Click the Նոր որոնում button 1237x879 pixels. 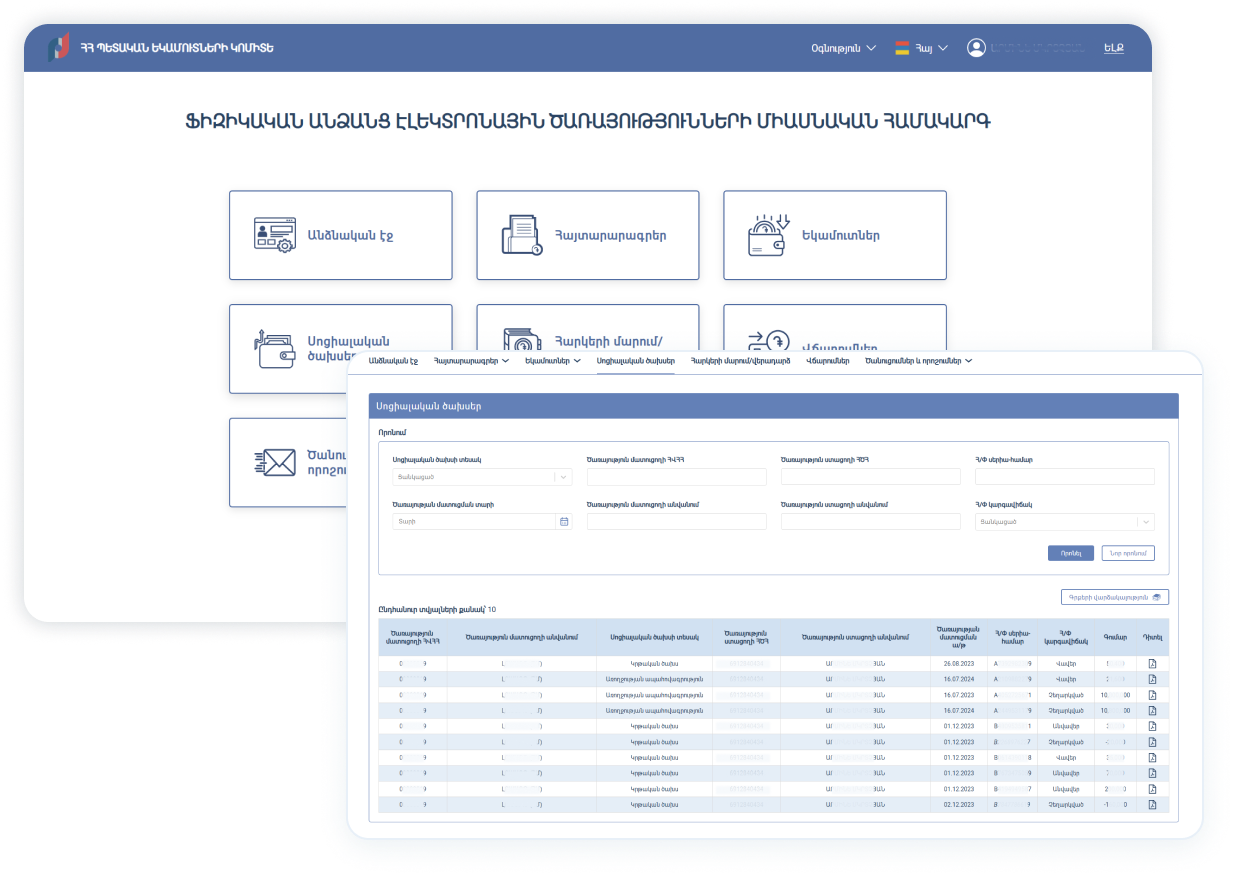coord(1128,553)
